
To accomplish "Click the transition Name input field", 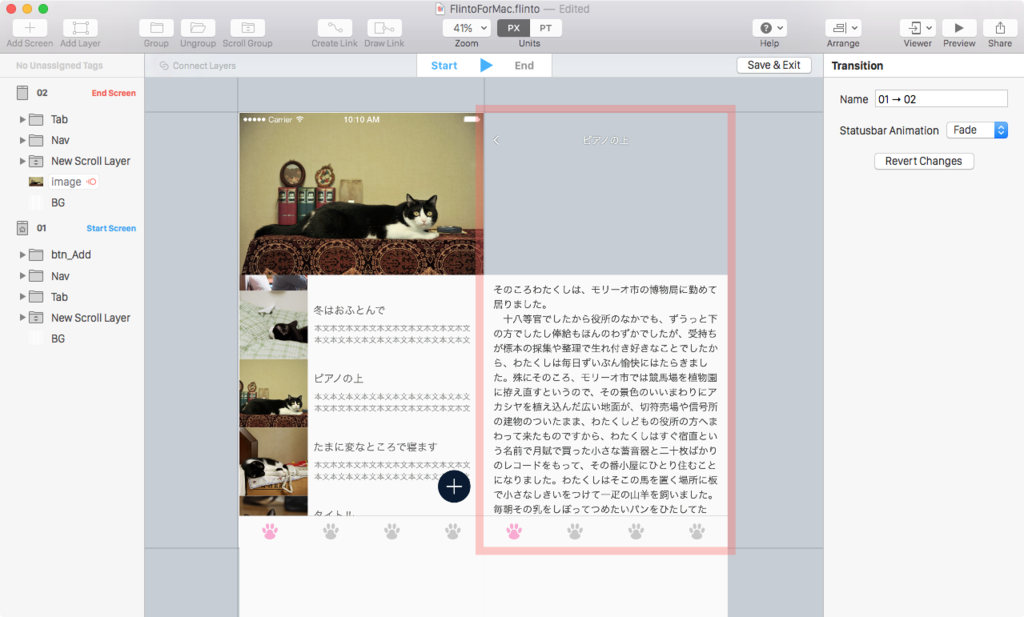I will [941, 99].
